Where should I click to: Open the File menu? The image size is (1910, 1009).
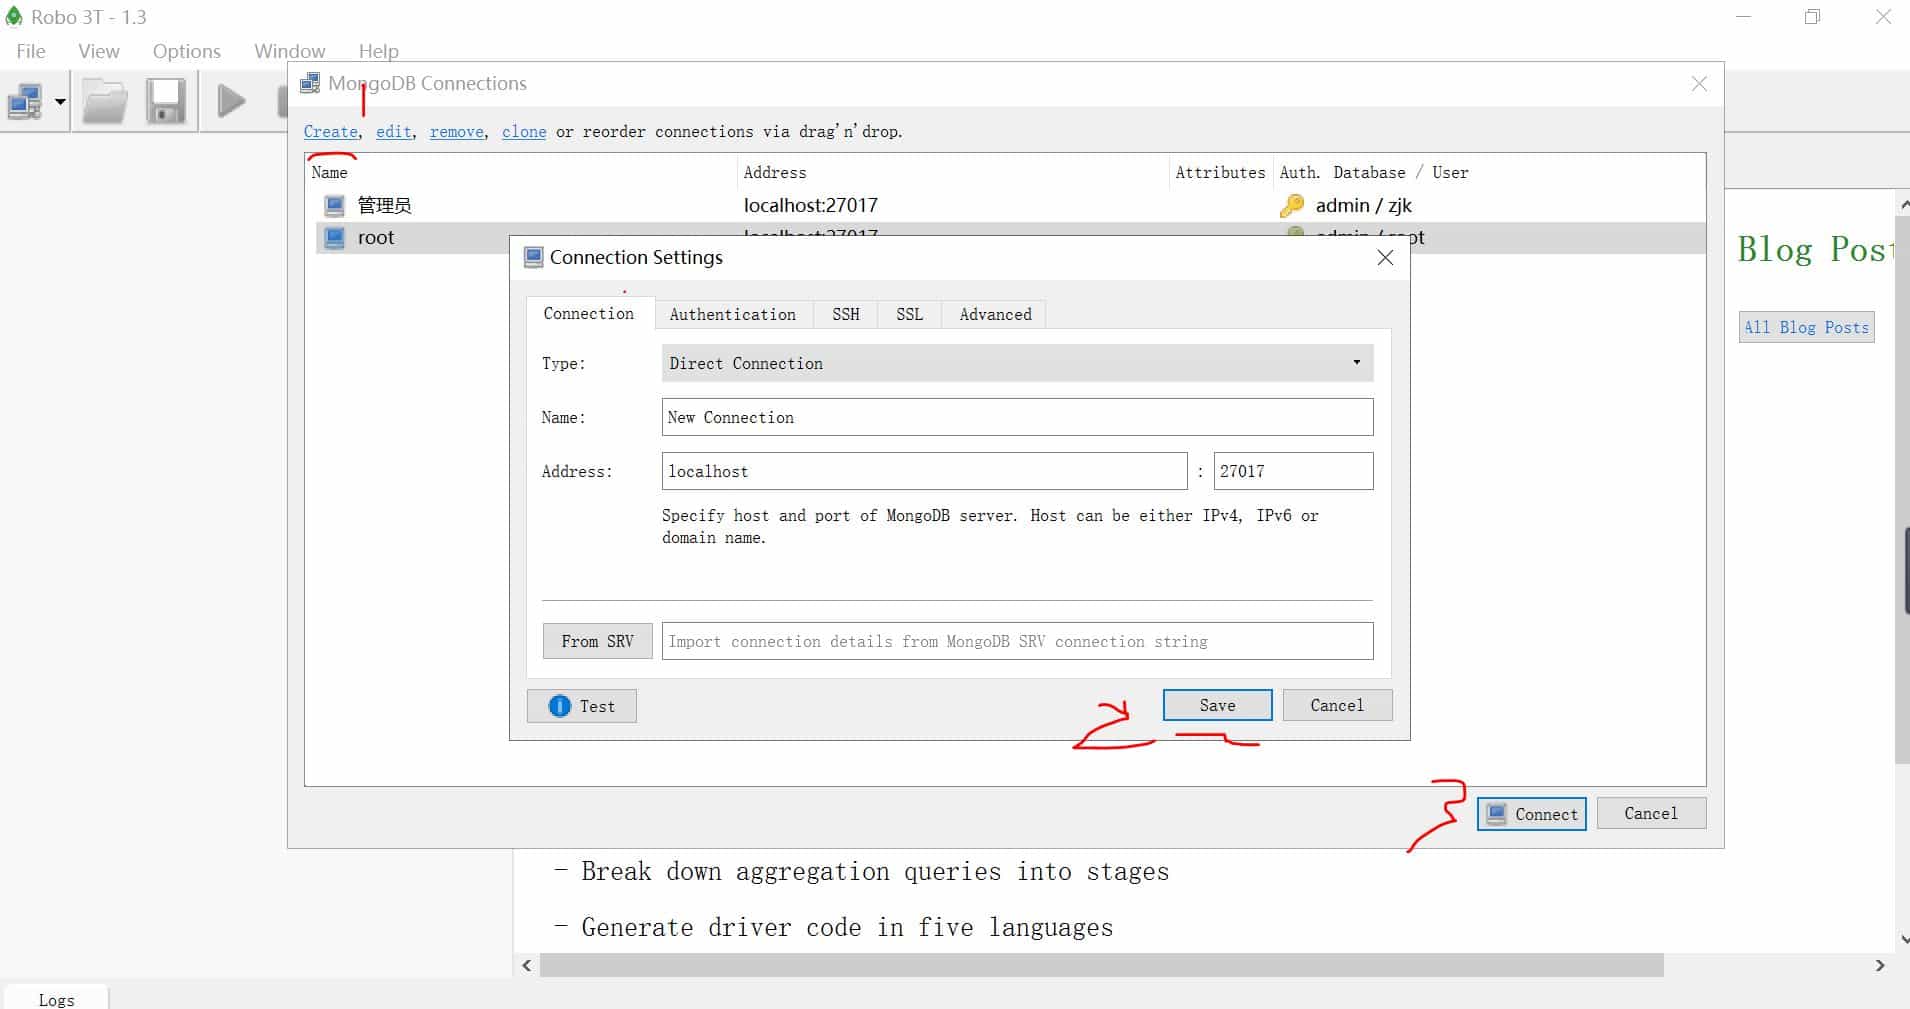[x=31, y=51]
